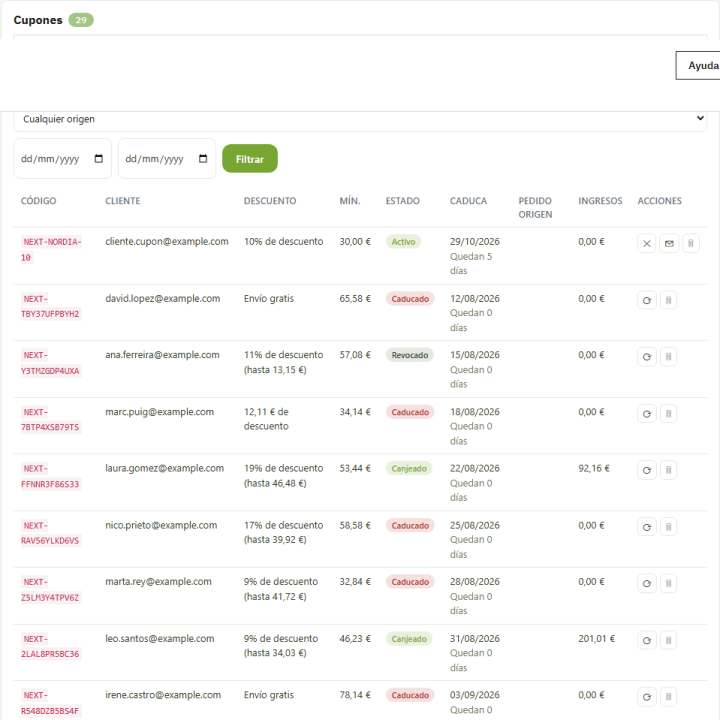Delete coupon NEXT-NORDIA-10 with trash icon
This screenshot has height=720, width=720.
coord(691,243)
